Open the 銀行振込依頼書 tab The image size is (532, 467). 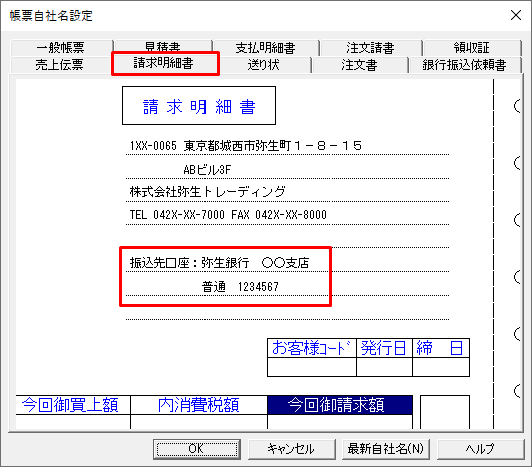tap(464, 64)
